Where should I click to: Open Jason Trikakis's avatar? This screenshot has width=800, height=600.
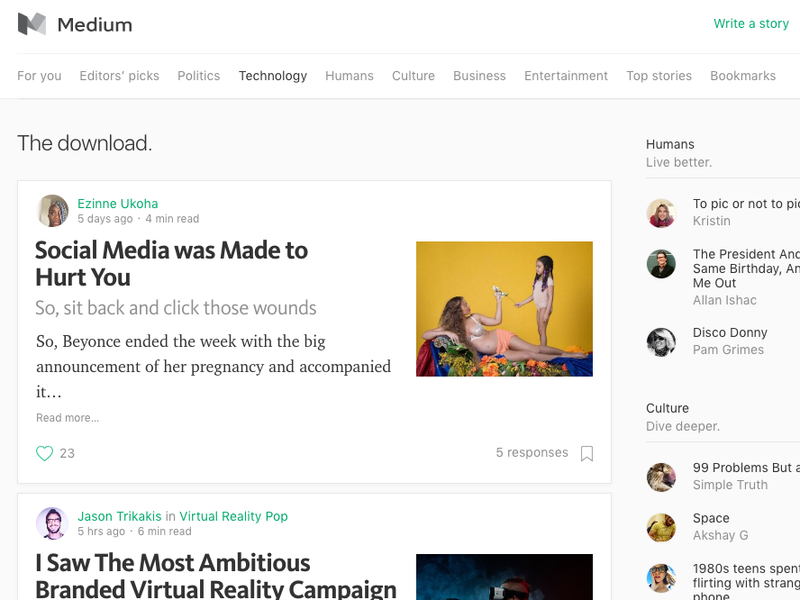(53, 523)
